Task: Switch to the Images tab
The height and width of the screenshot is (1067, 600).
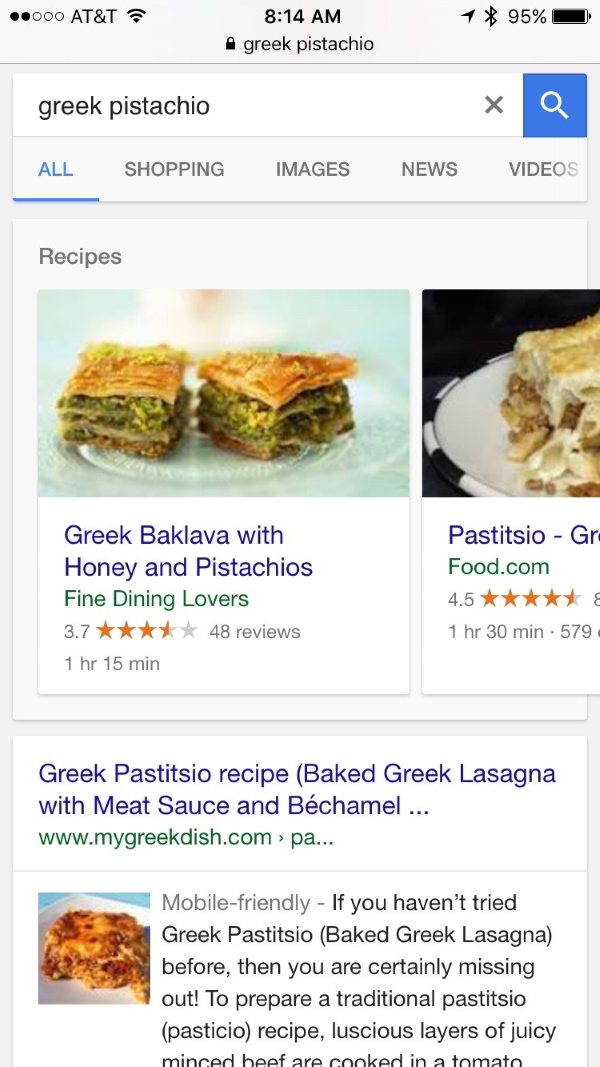Action: point(313,169)
